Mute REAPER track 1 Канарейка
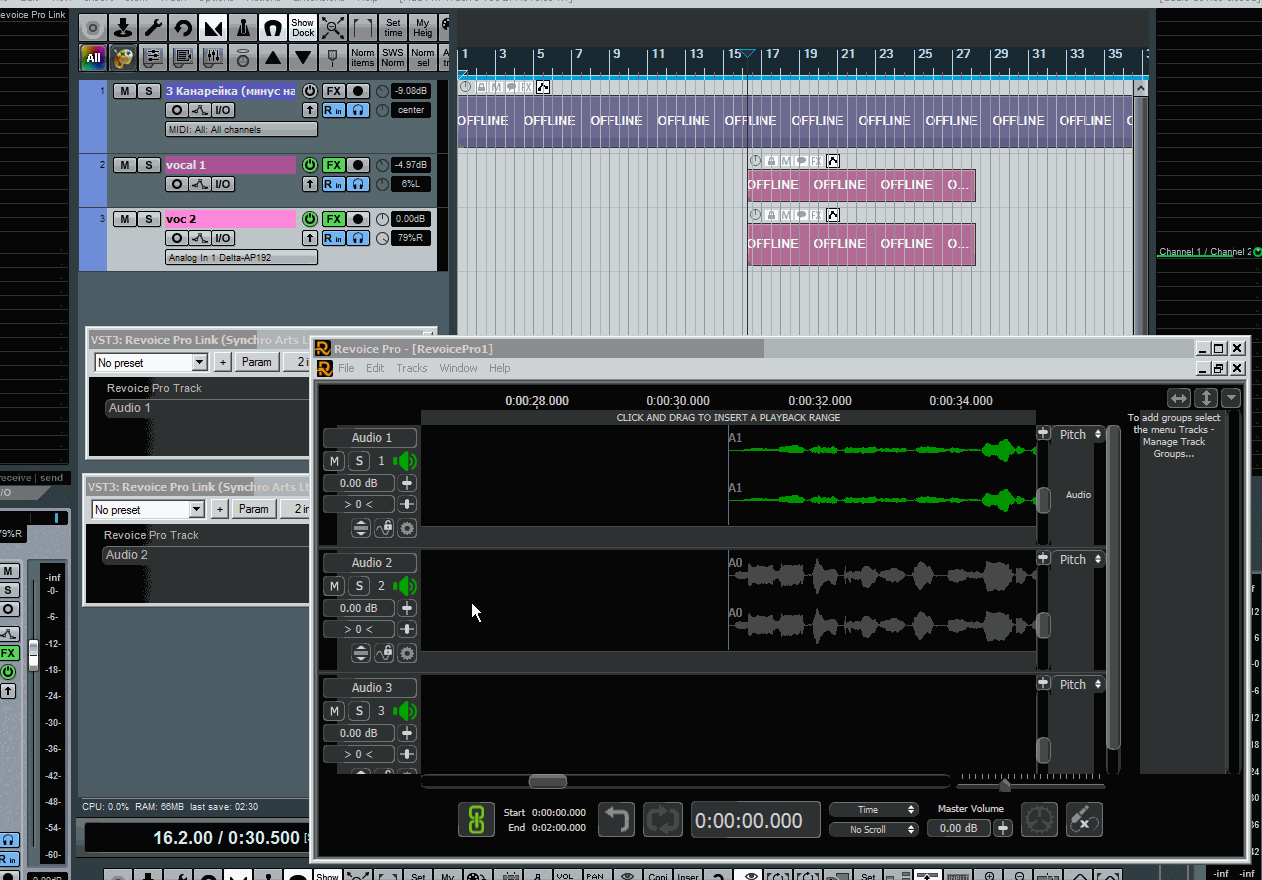The height and width of the screenshot is (880, 1262). point(124,91)
